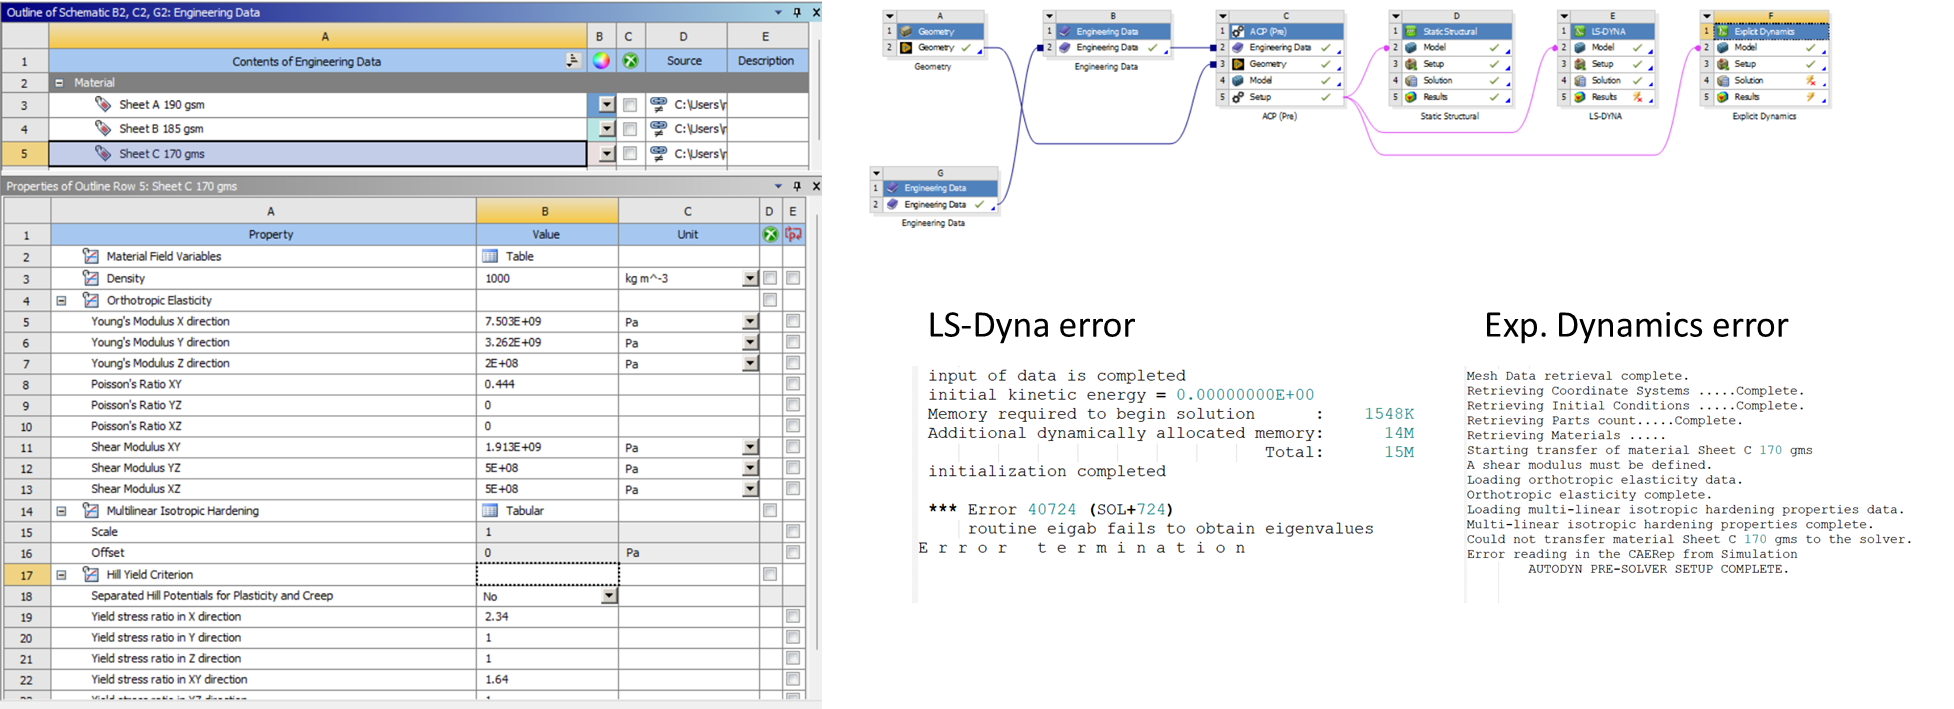Click the Yield stress ratio in XY direction row
The width and height of the screenshot is (1954, 709).
pyautogui.click(x=264, y=679)
